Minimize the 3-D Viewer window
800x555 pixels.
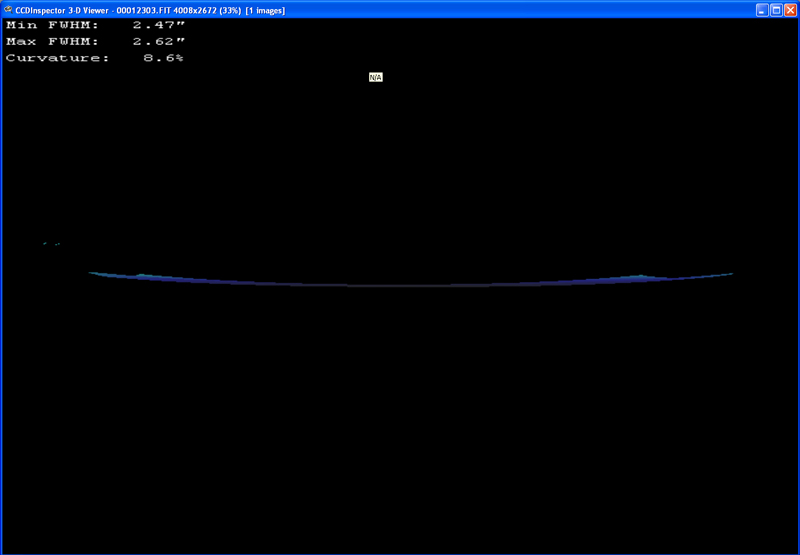(x=761, y=9)
